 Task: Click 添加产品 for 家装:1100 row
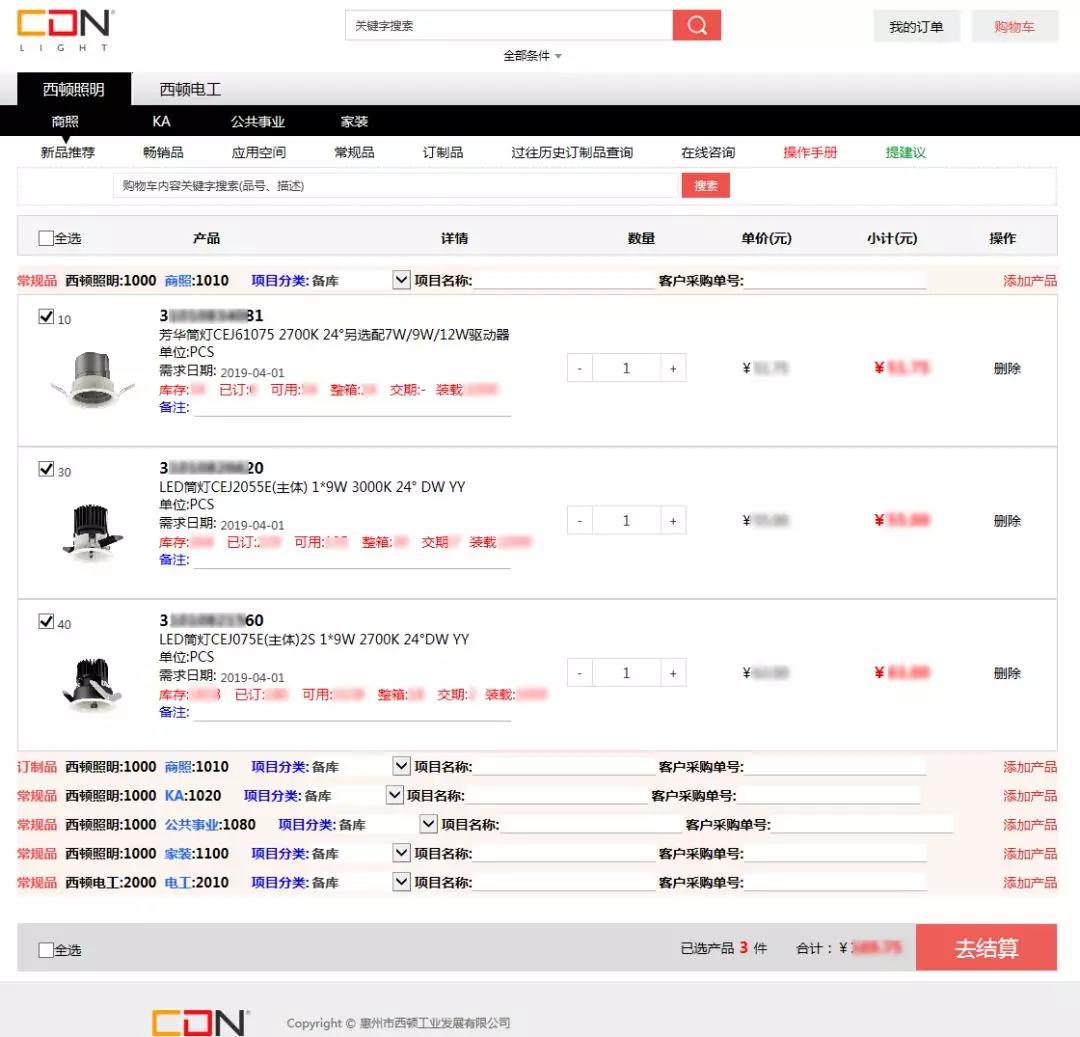point(1030,853)
